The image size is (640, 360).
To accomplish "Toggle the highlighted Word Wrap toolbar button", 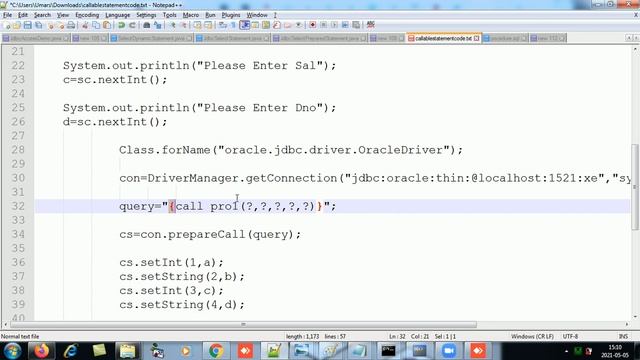I will click(x=244, y=25).
